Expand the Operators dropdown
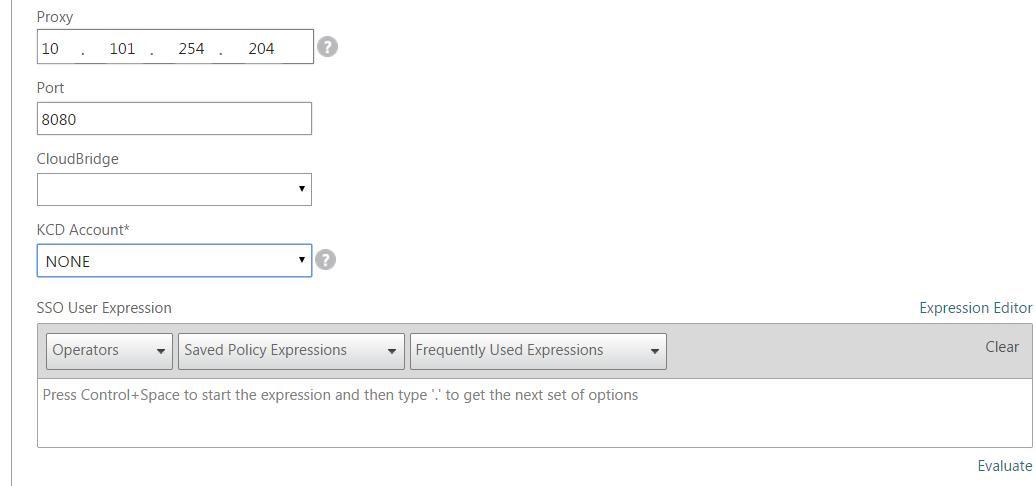 click(109, 350)
